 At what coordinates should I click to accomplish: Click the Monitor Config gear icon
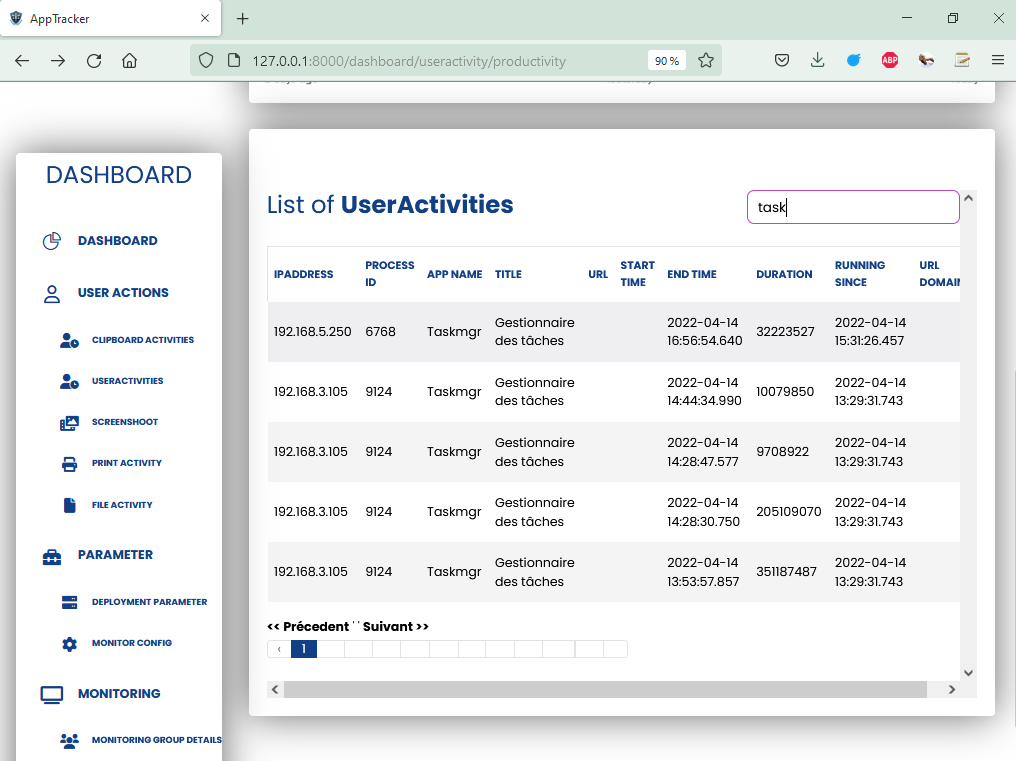(x=69, y=644)
